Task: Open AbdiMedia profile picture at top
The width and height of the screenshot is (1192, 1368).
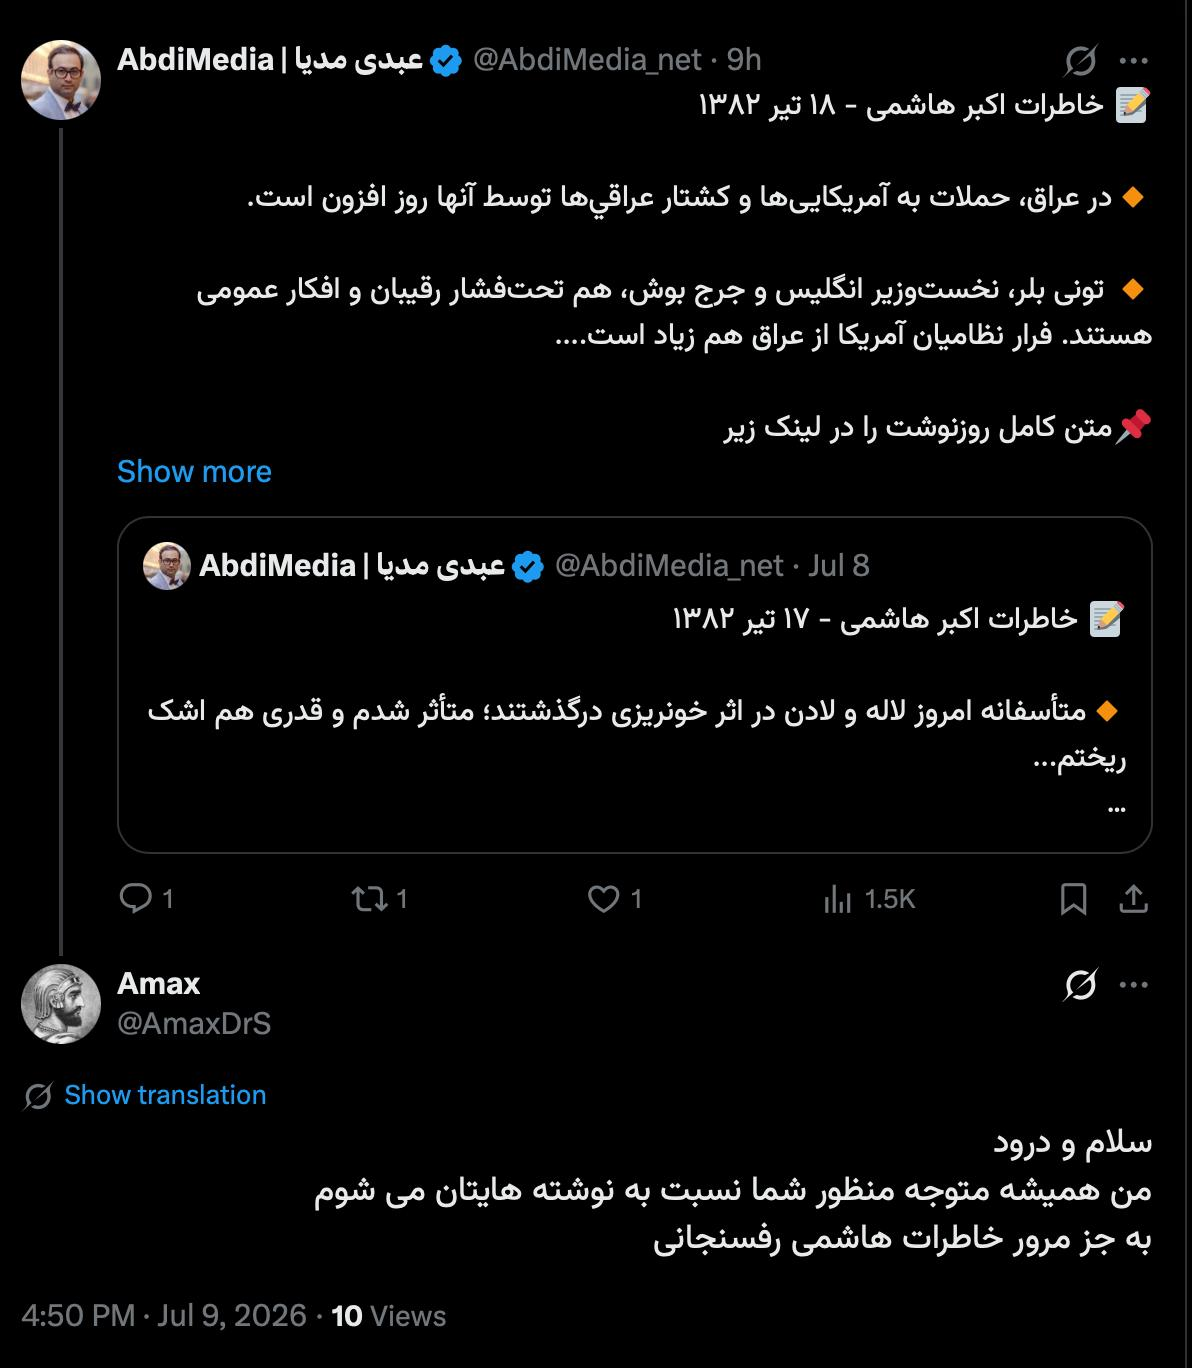Action: click(61, 80)
